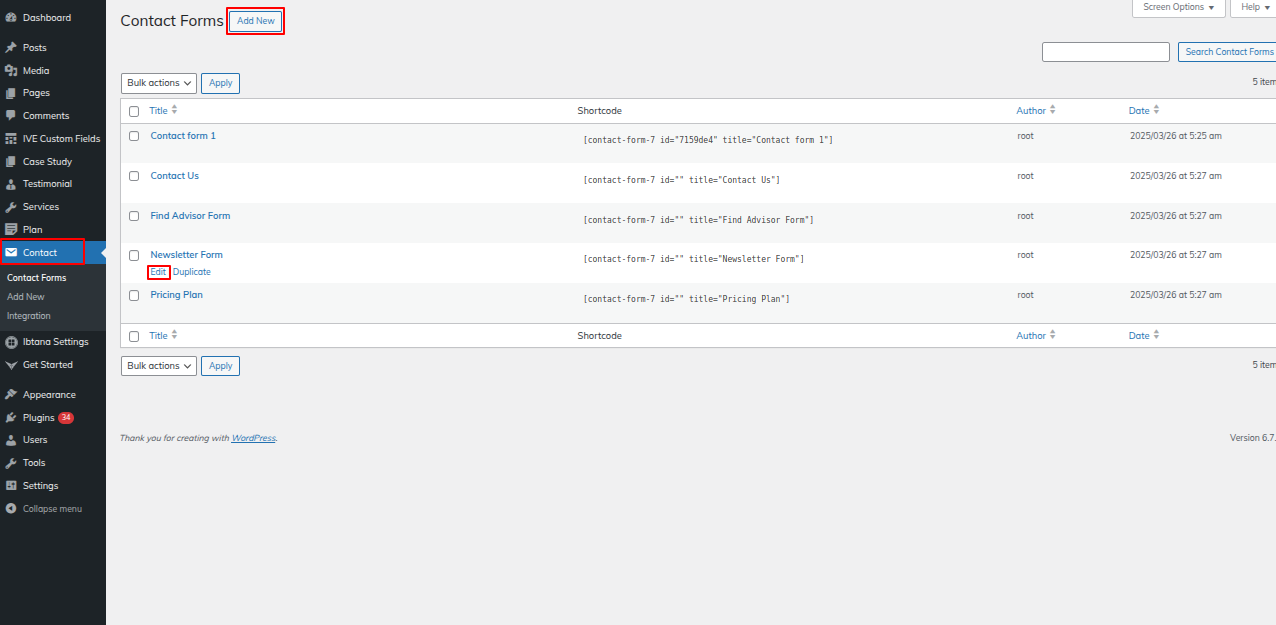Toggle the select-all checkbox in table header
Image resolution: width=1276 pixels, height=625 pixels.
[x=134, y=111]
